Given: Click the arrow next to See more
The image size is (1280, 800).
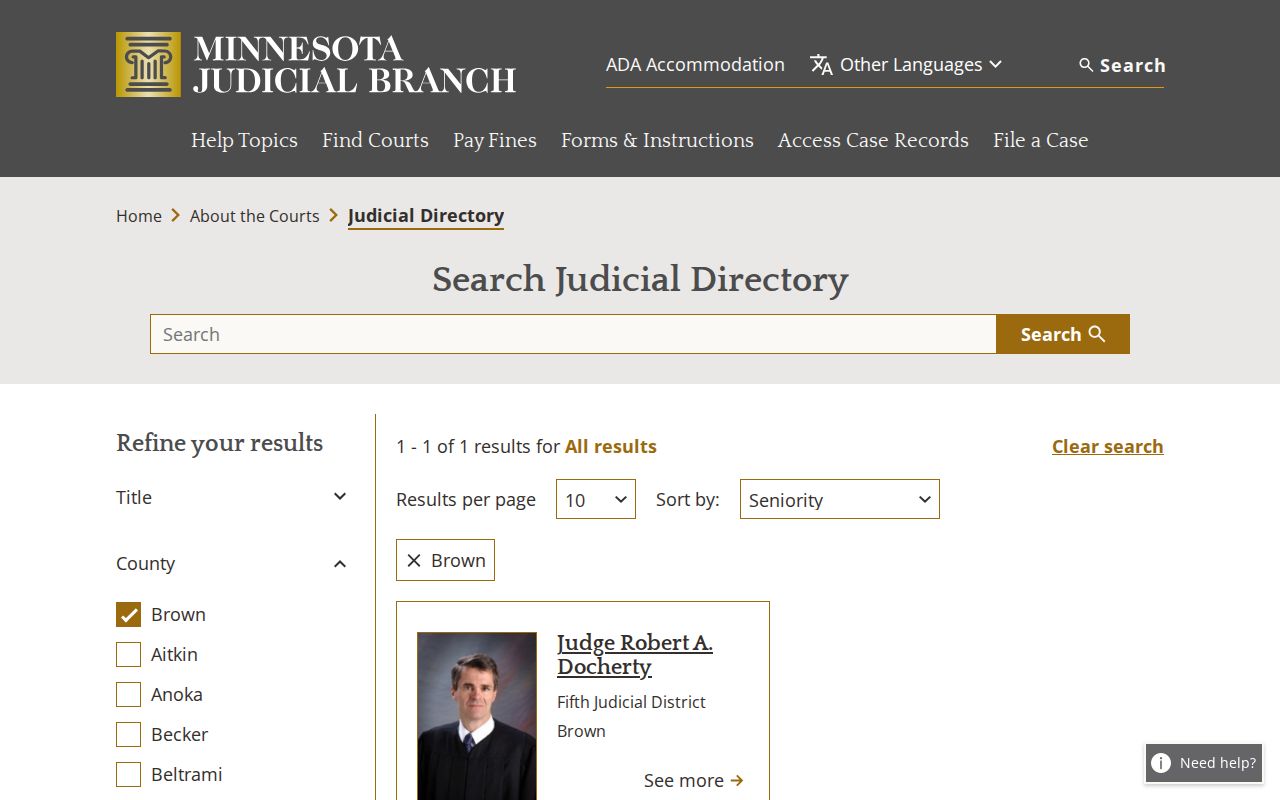Looking at the screenshot, I should (737, 781).
